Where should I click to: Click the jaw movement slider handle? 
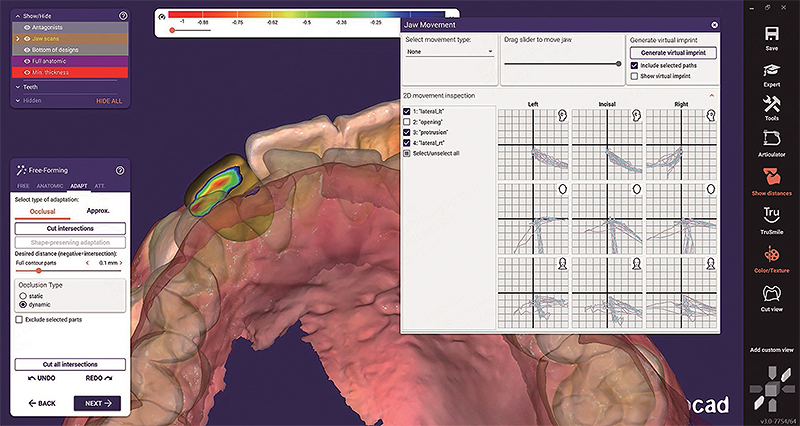[618, 63]
